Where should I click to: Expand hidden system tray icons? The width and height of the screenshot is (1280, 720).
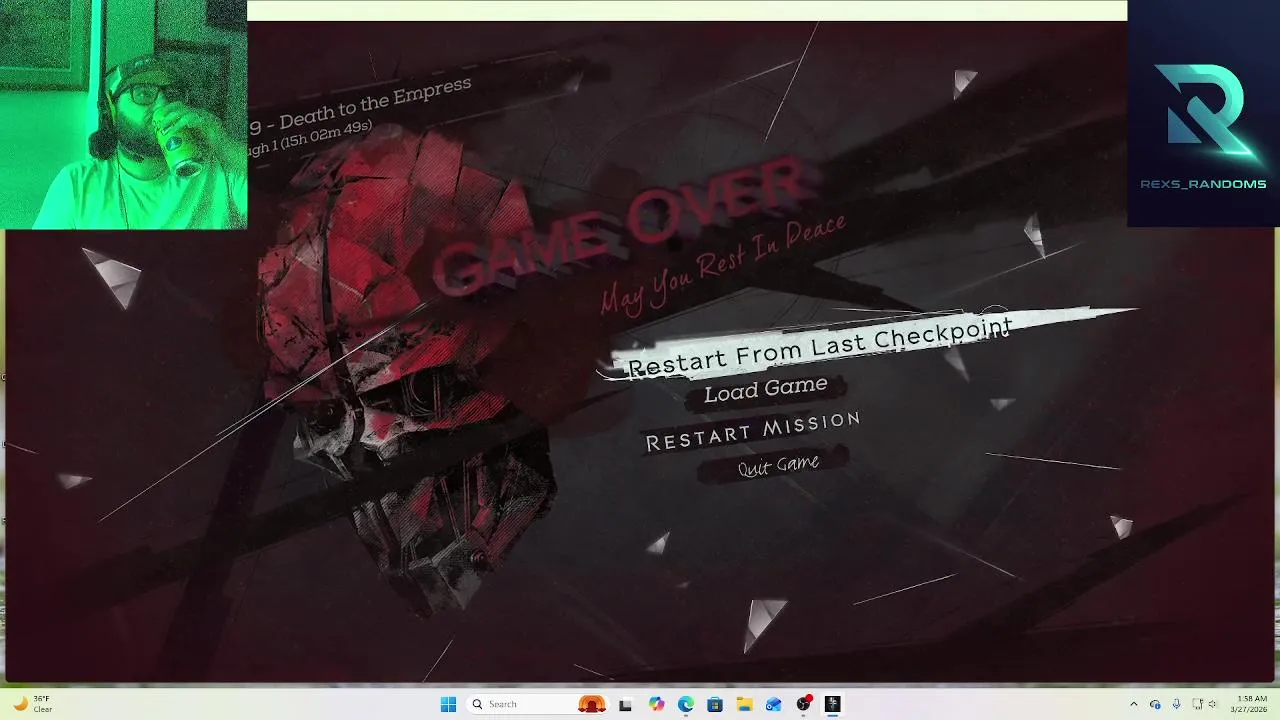(x=1133, y=704)
